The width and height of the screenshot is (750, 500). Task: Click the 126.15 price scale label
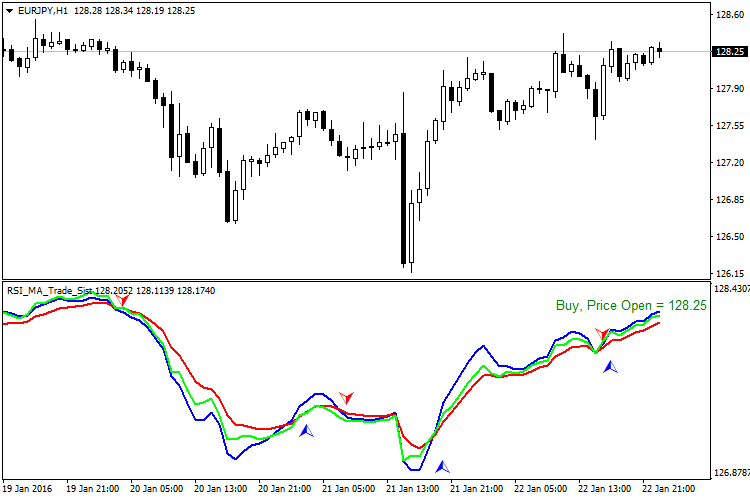coord(730,274)
